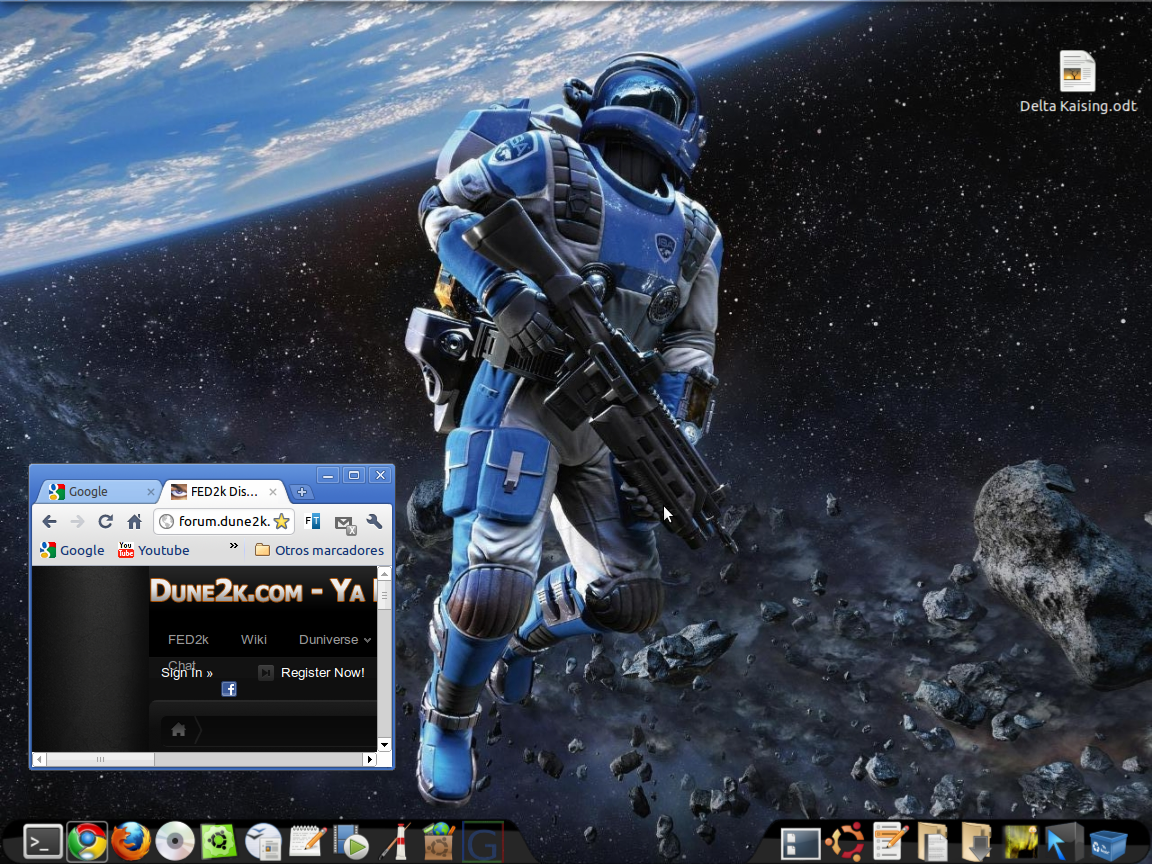Click the vertical scrollbar up arrow

384,574
